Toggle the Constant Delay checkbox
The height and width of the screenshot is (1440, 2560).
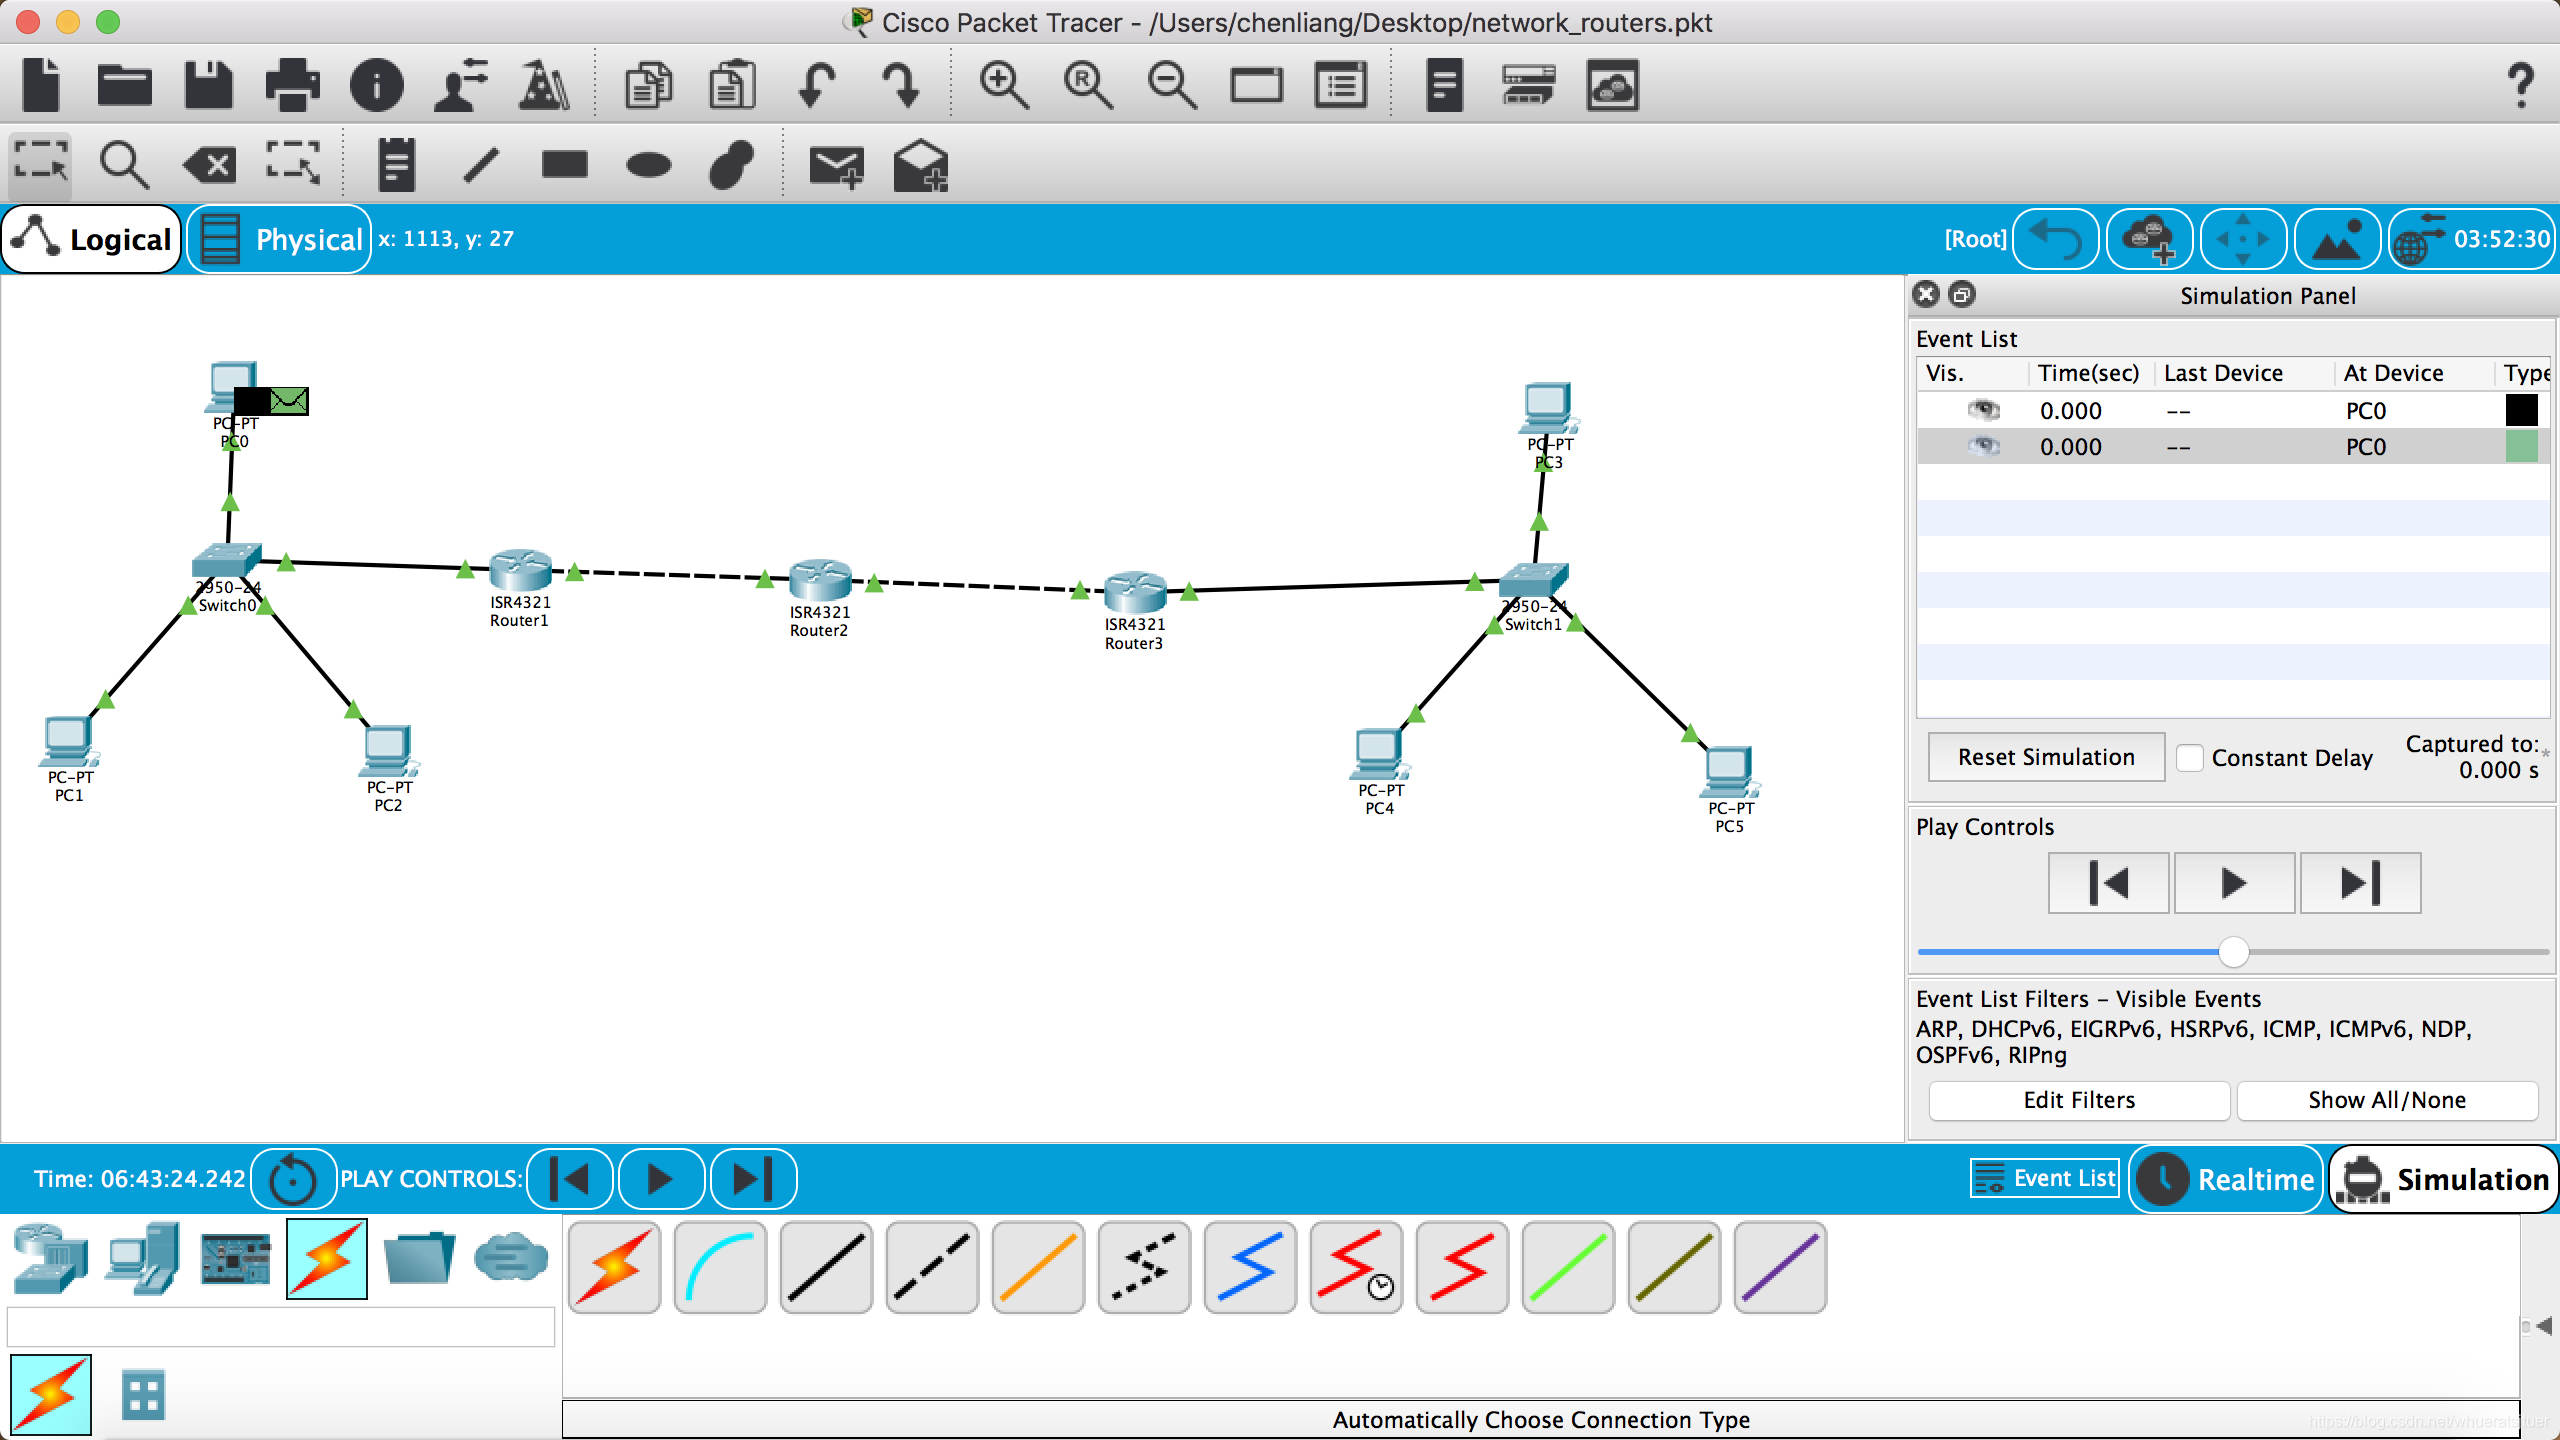pos(2190,758)
